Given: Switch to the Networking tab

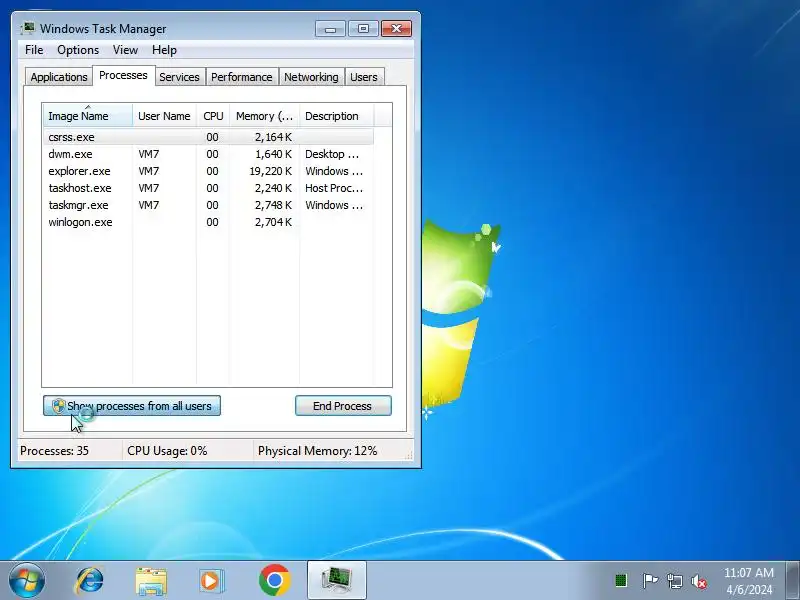Looking at the screenshot, I should [311, 77].
